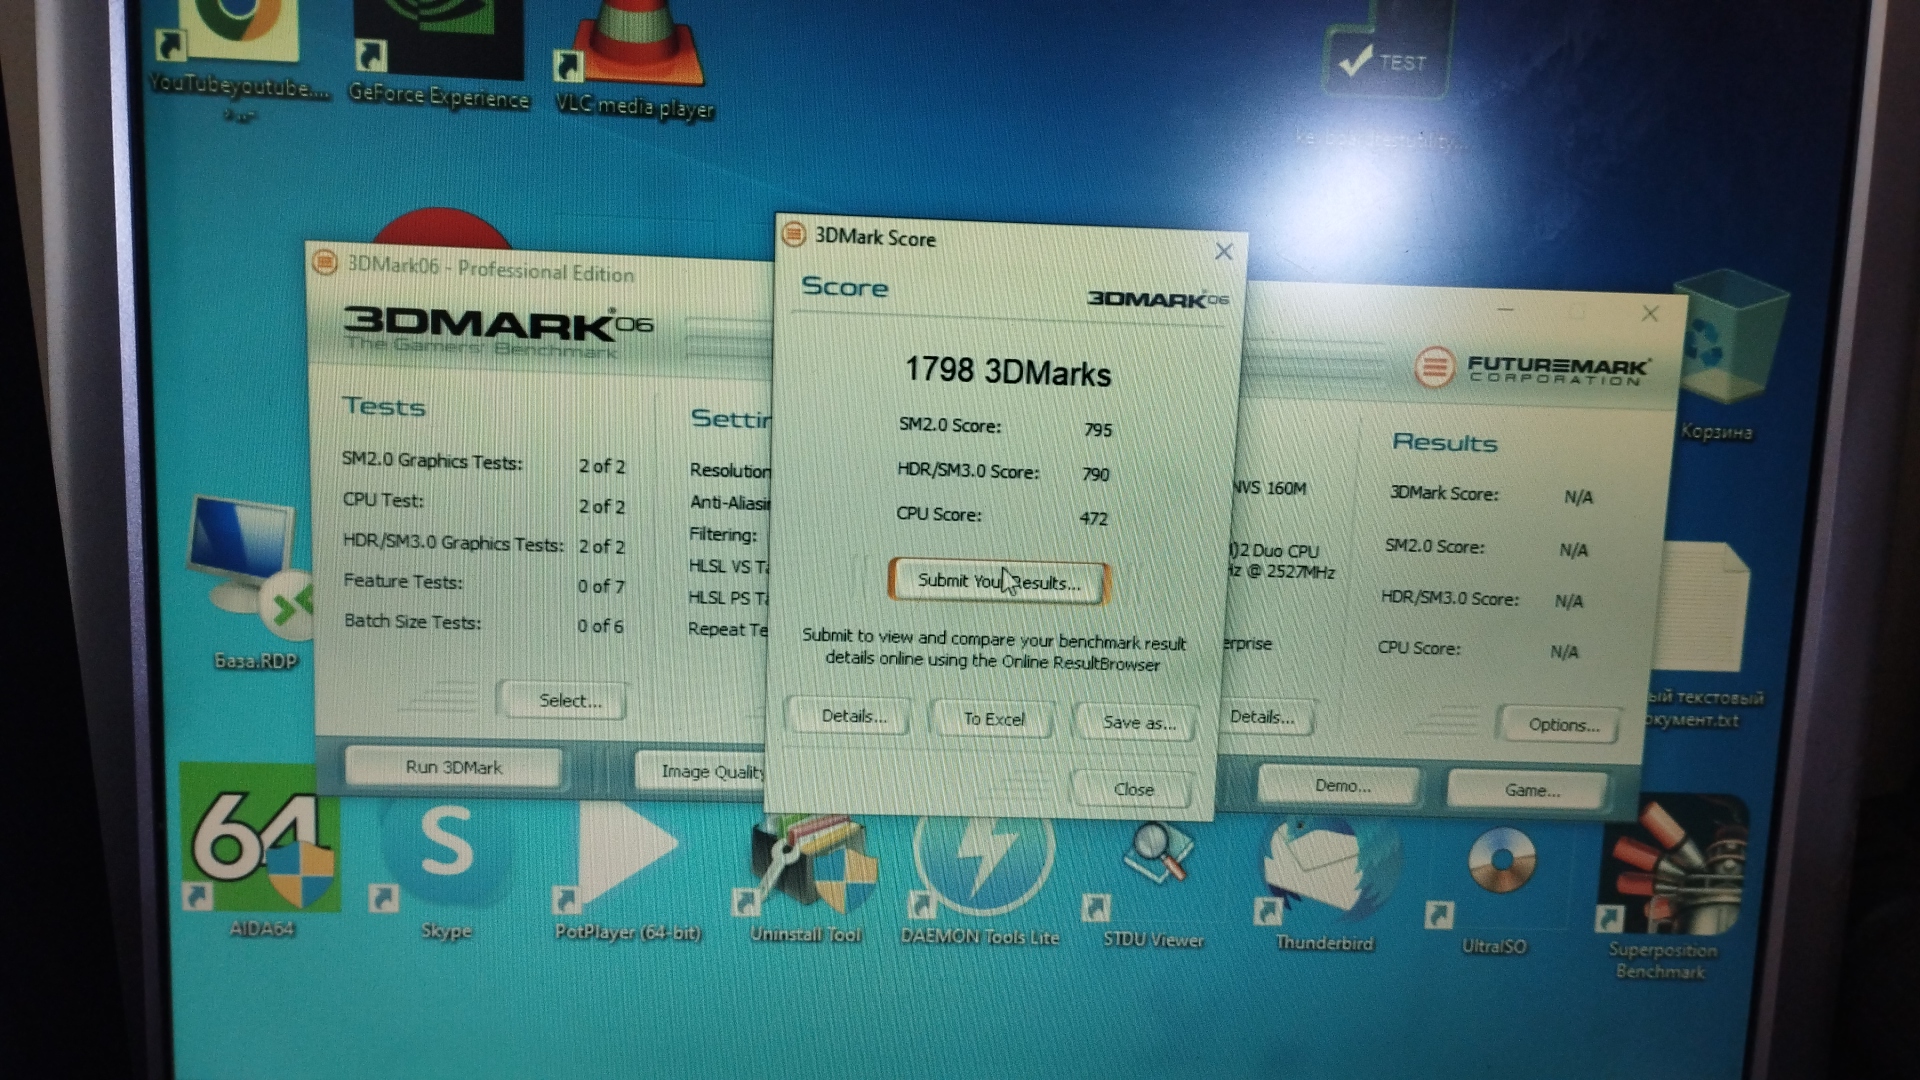Click Submit Your Results button
The width and height of the screenshot is (1920, 1080).
point(998,582)
